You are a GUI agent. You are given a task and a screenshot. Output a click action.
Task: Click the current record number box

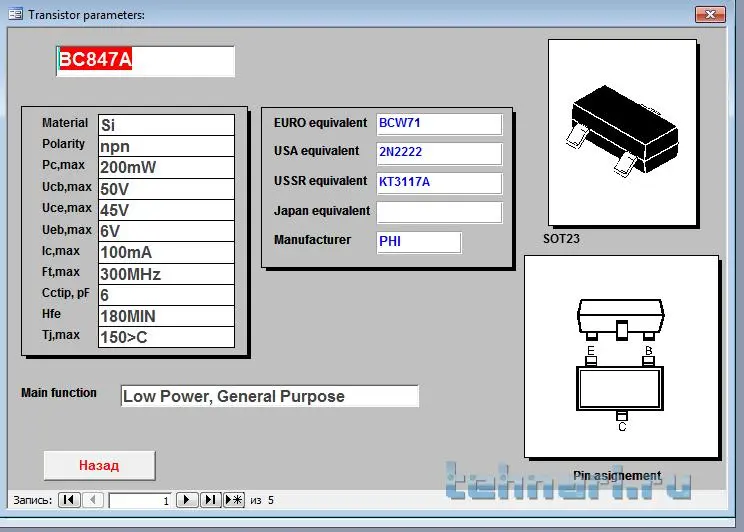point(140,500)
